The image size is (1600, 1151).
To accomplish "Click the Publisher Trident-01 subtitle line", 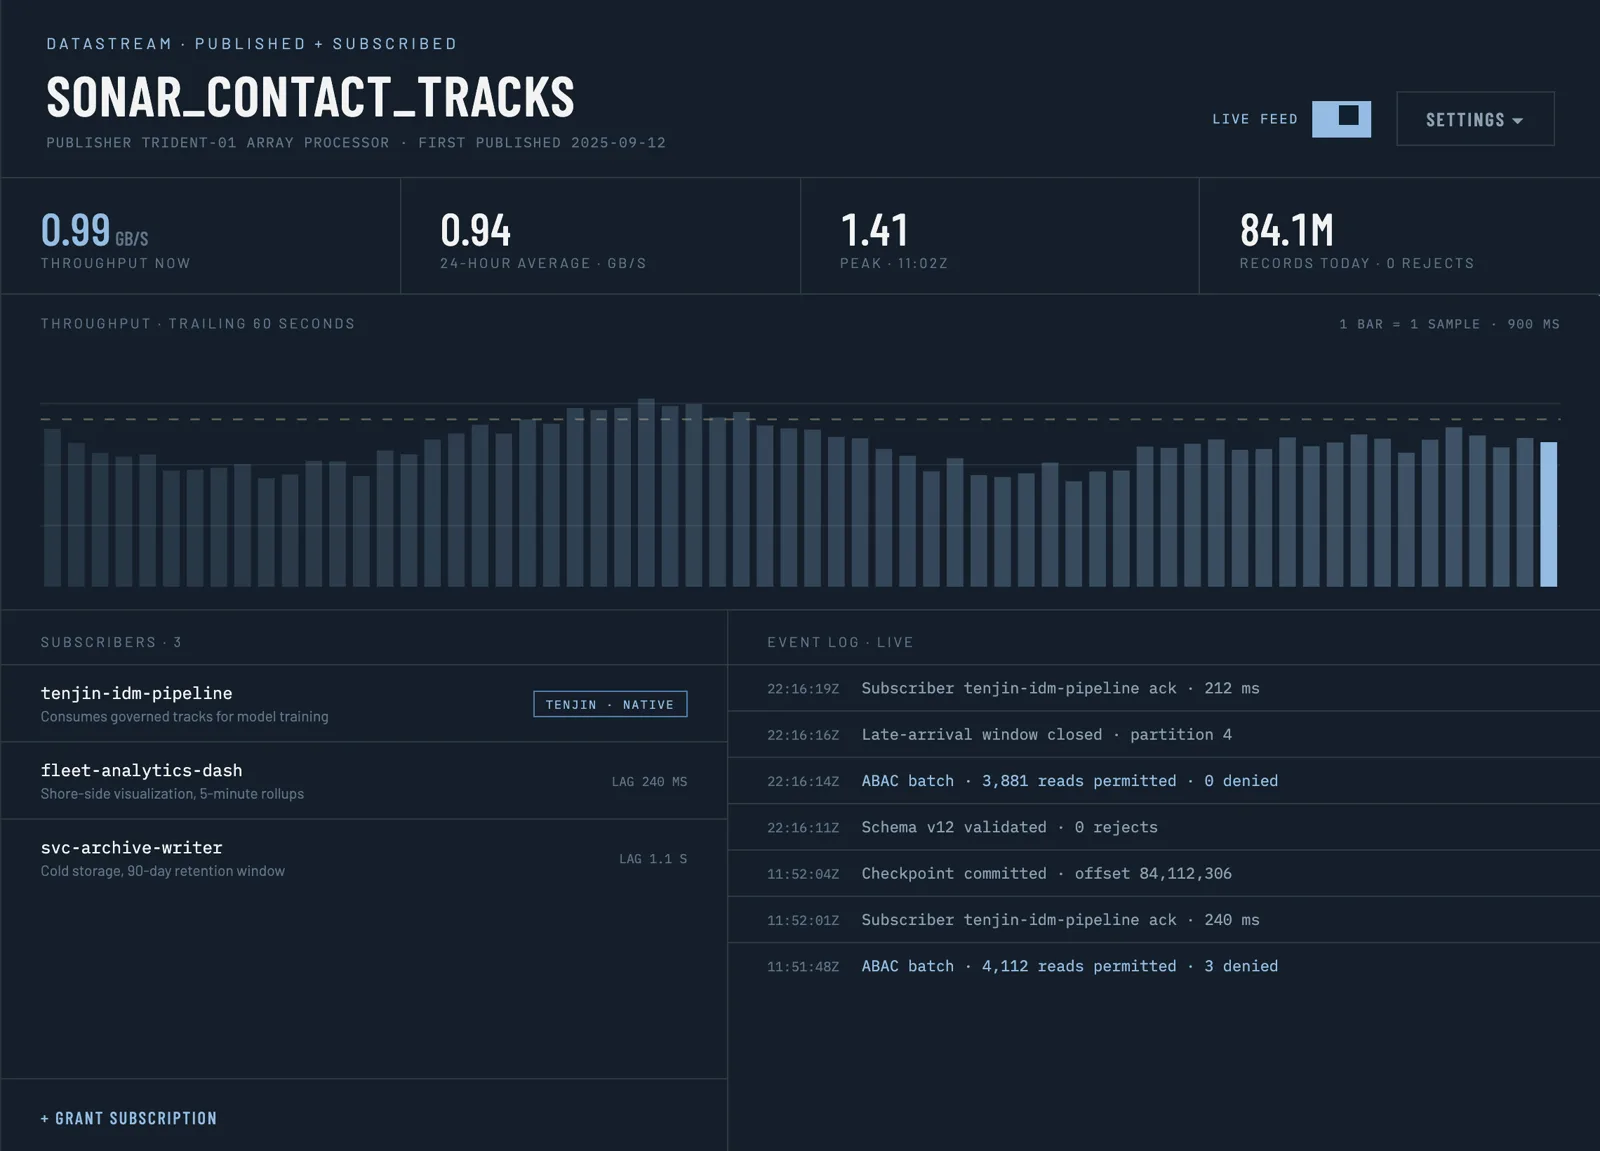I will tap(356, 143).
